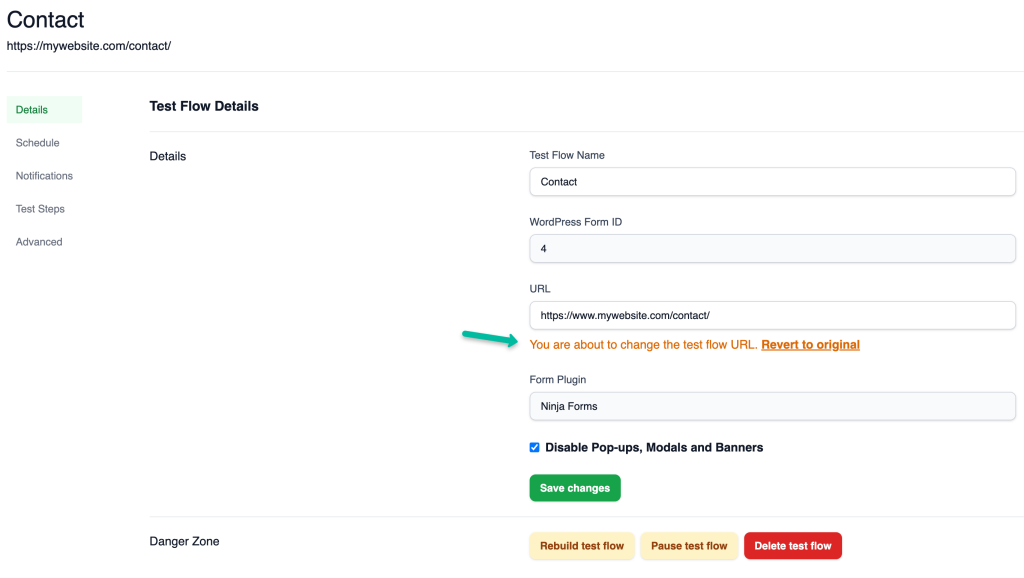Viewport: 1024px width, 578px height.
Task: Click the Save changes button
Action: [x=575, y=488]
